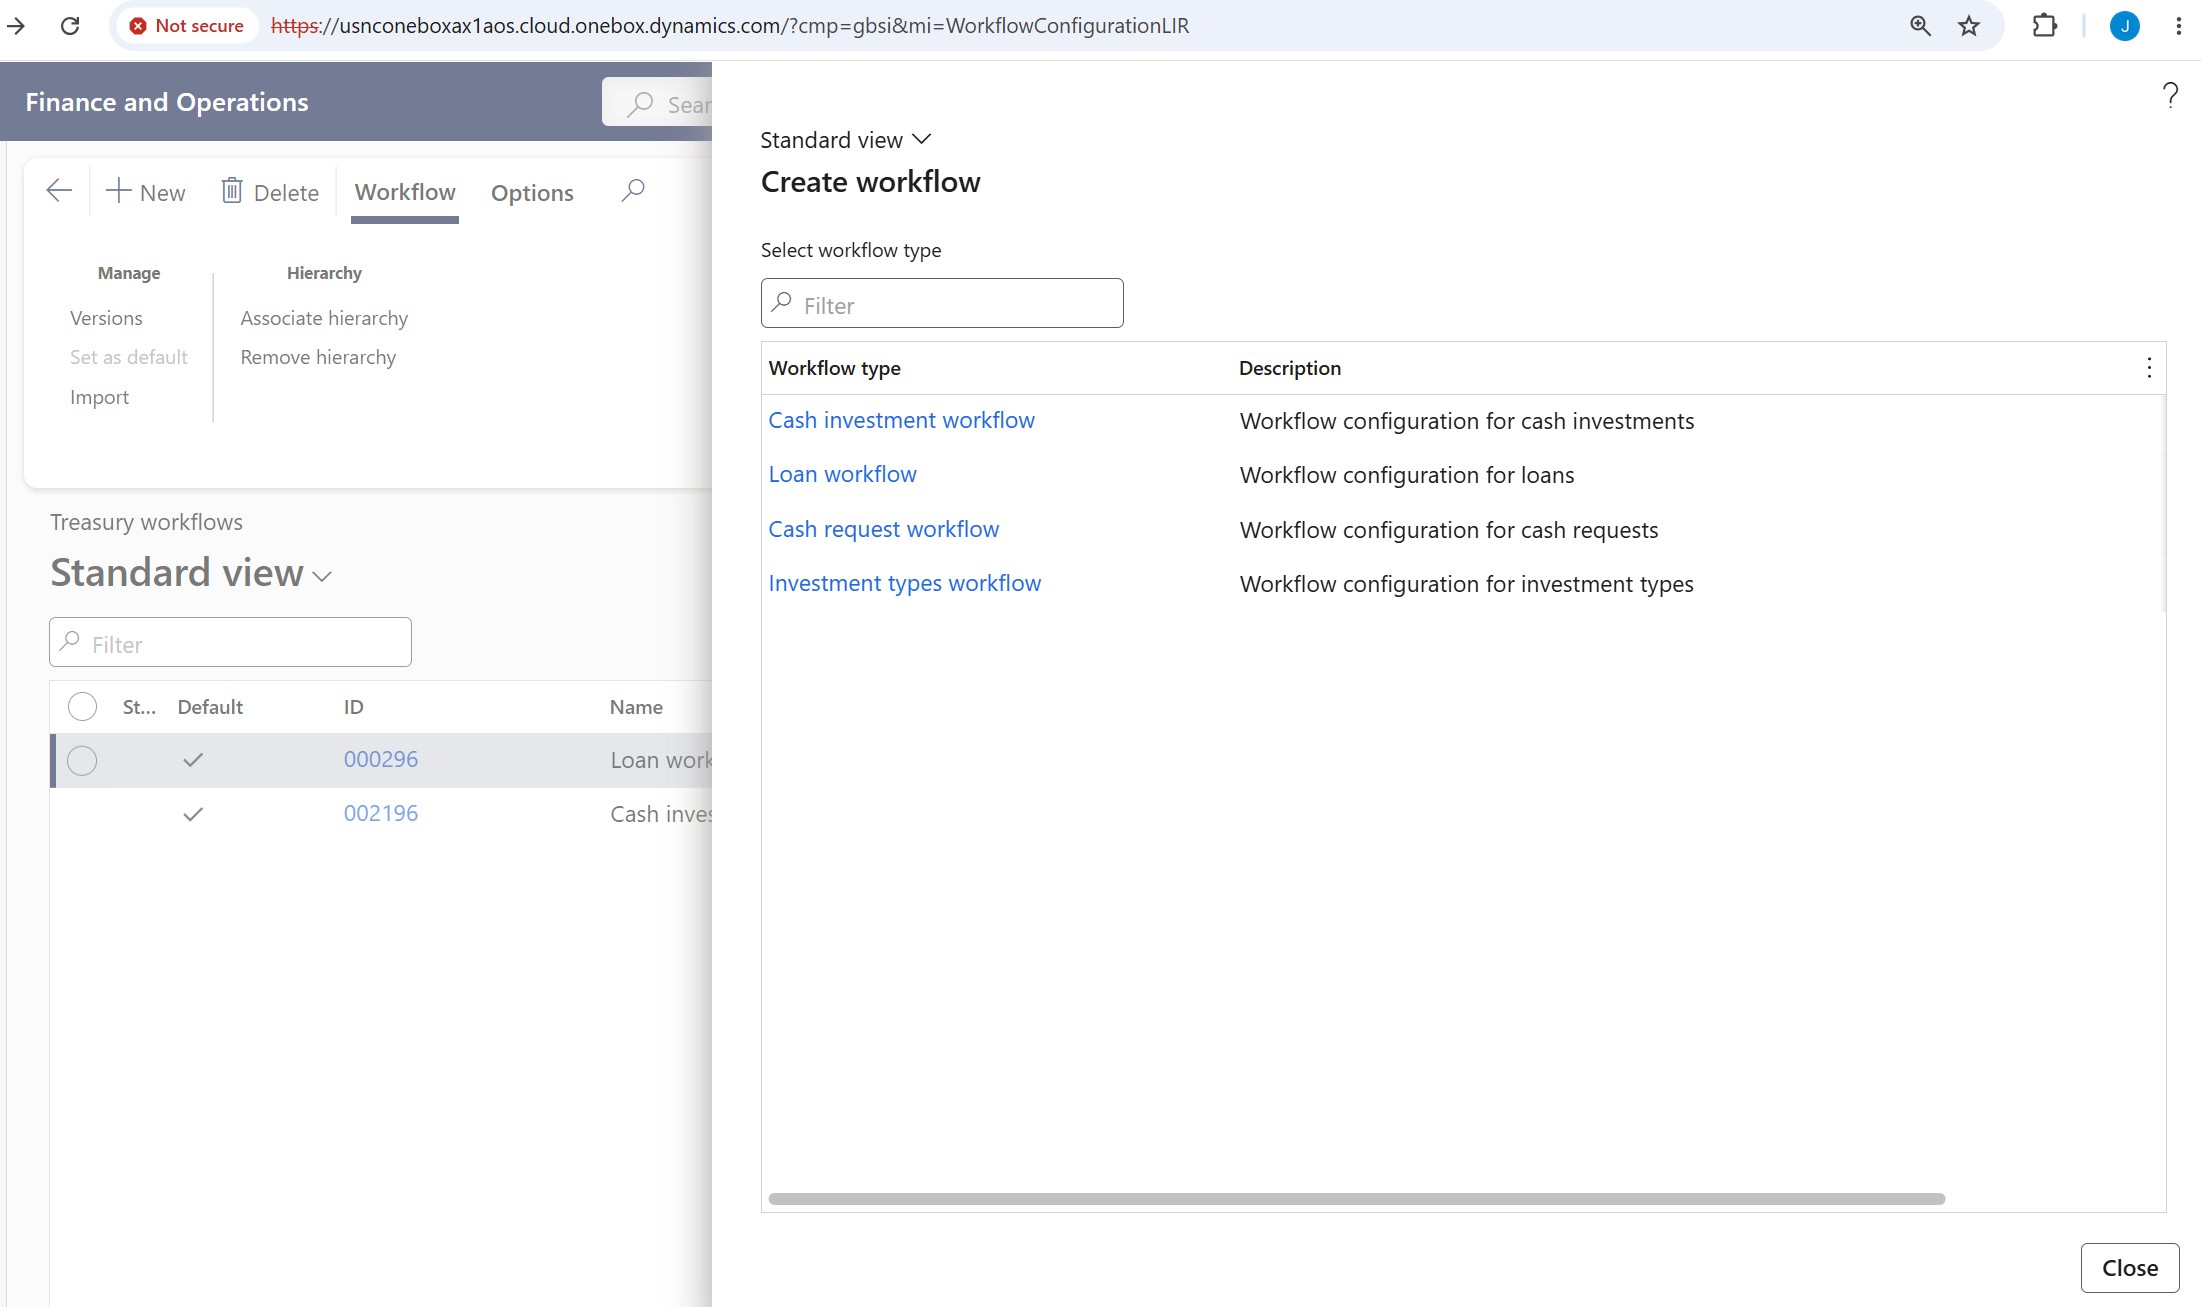Viewport: 2201px width, 1307px height.
Task: Switch to the Options tab
Action: point(532,193)
